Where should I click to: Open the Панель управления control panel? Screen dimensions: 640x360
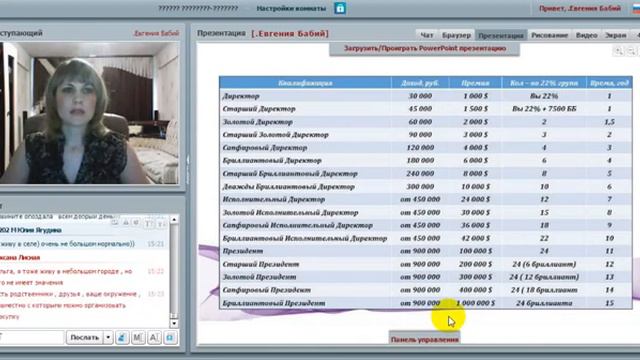pos(424,338)
